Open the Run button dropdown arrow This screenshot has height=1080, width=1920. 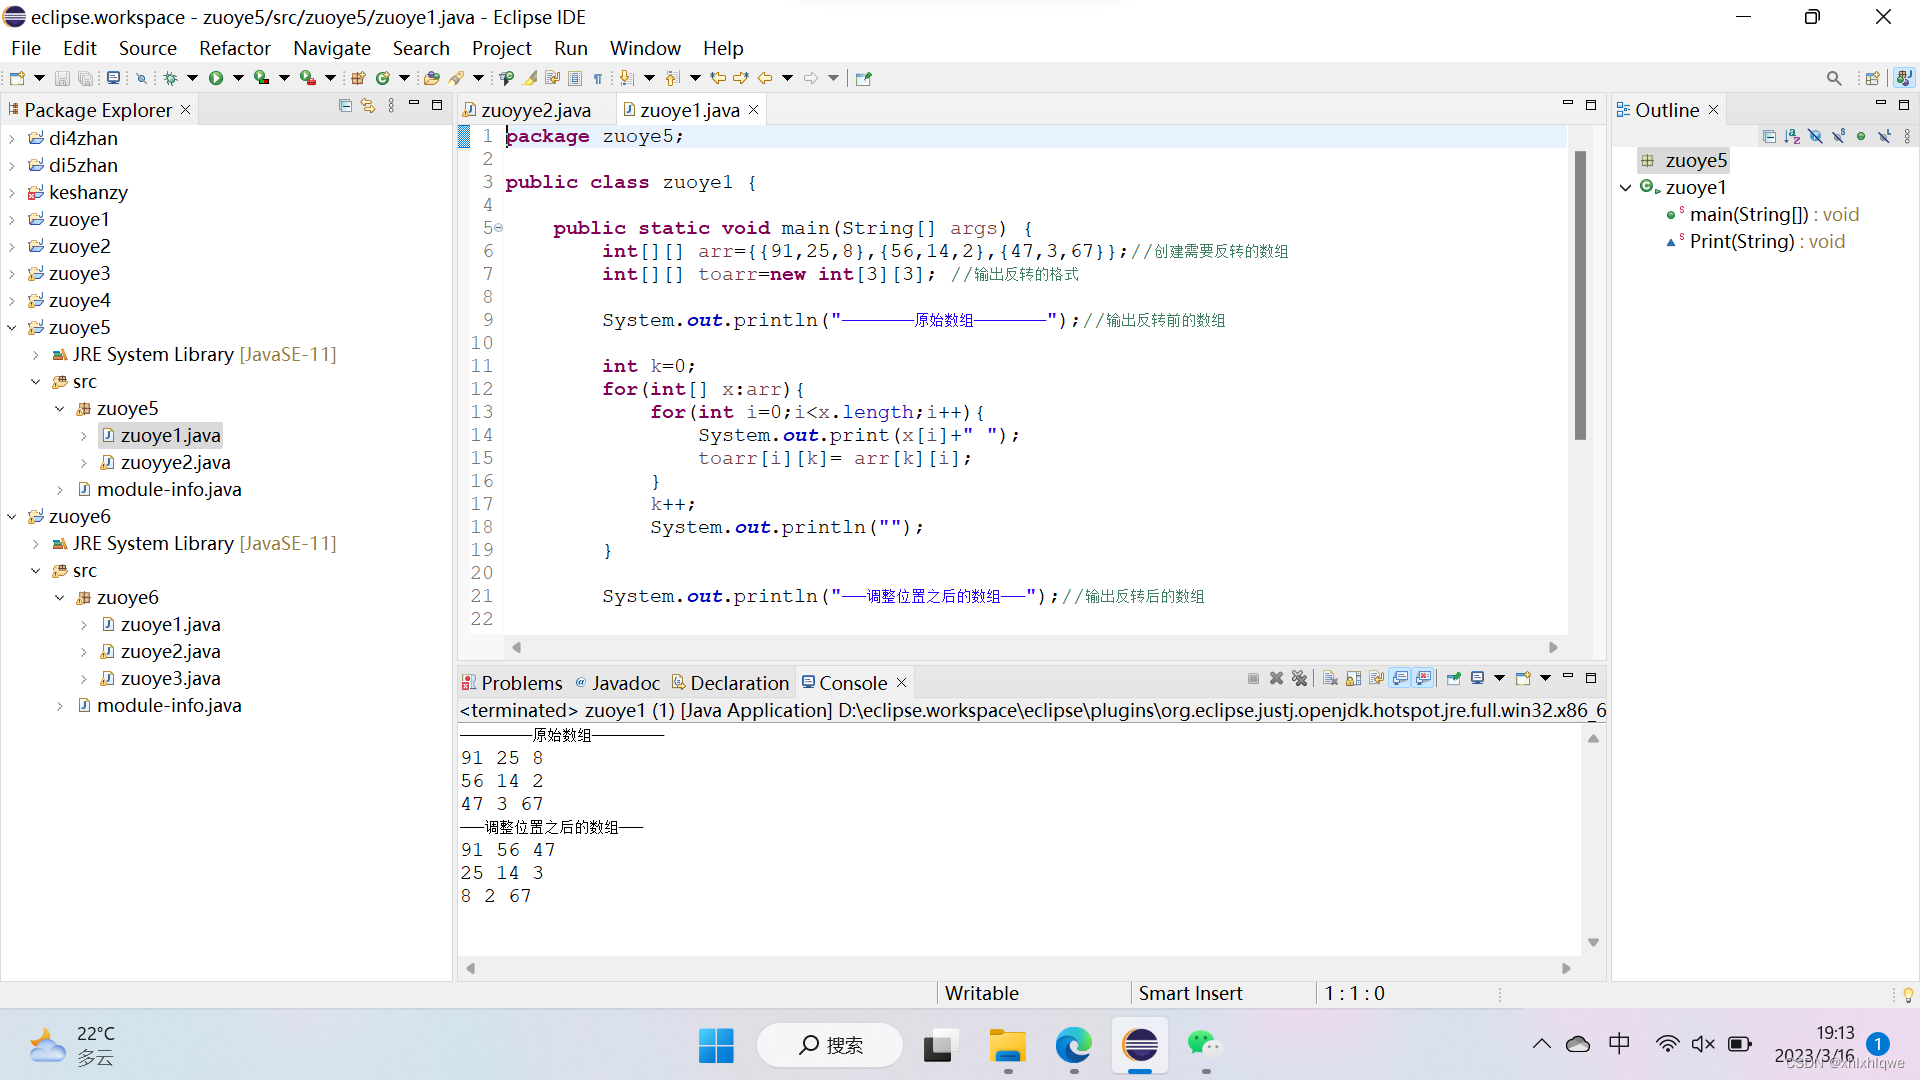(238, 78)
